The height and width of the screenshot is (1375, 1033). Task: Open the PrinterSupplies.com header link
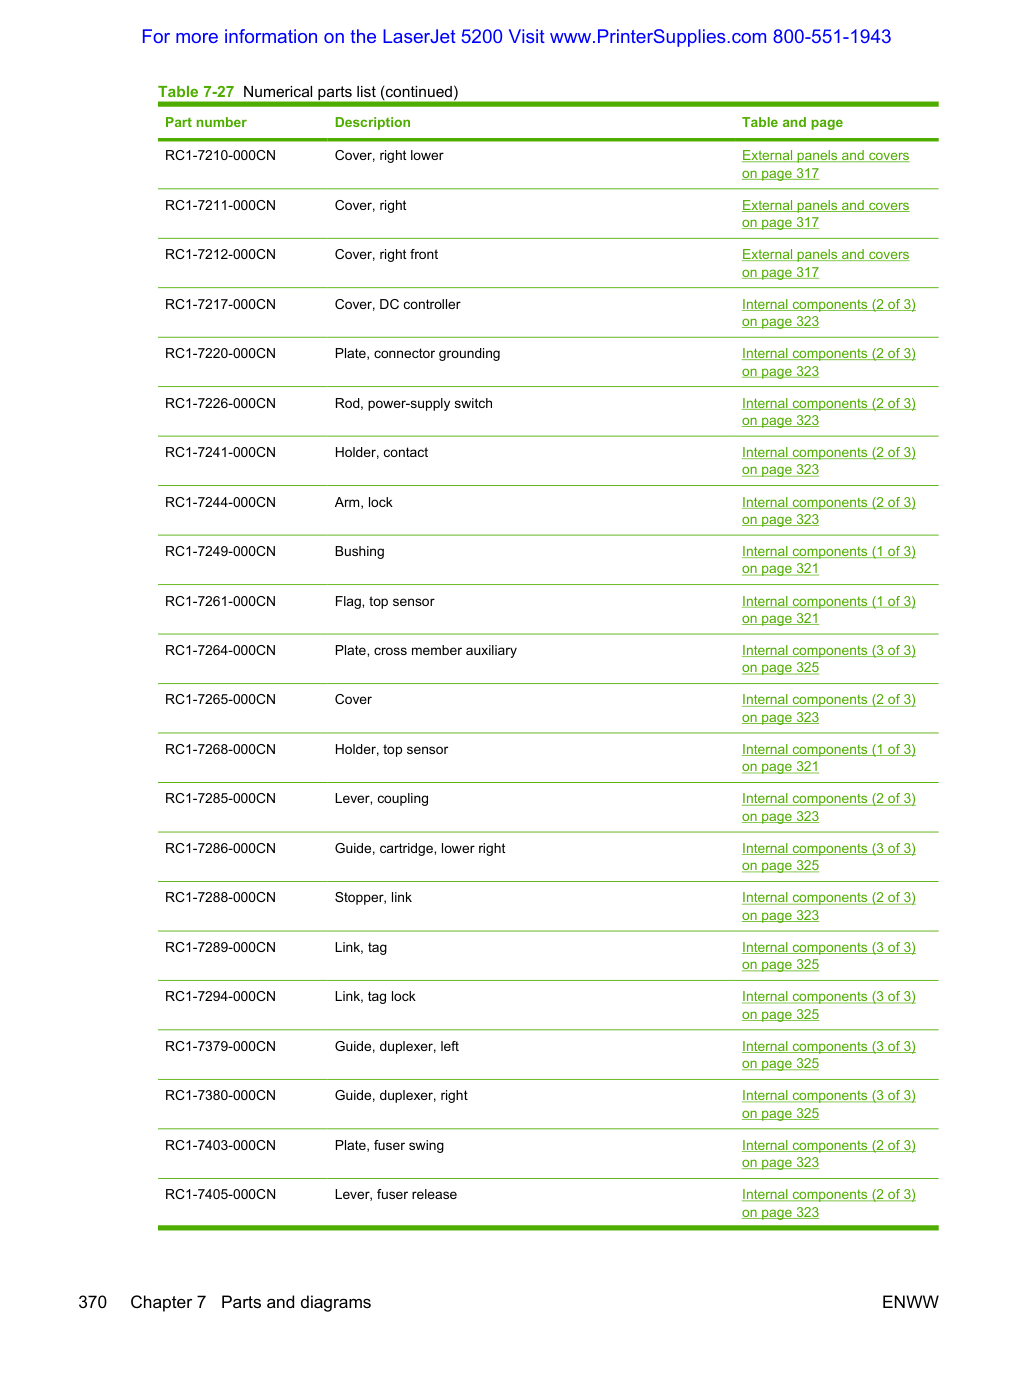pos(516,37)
